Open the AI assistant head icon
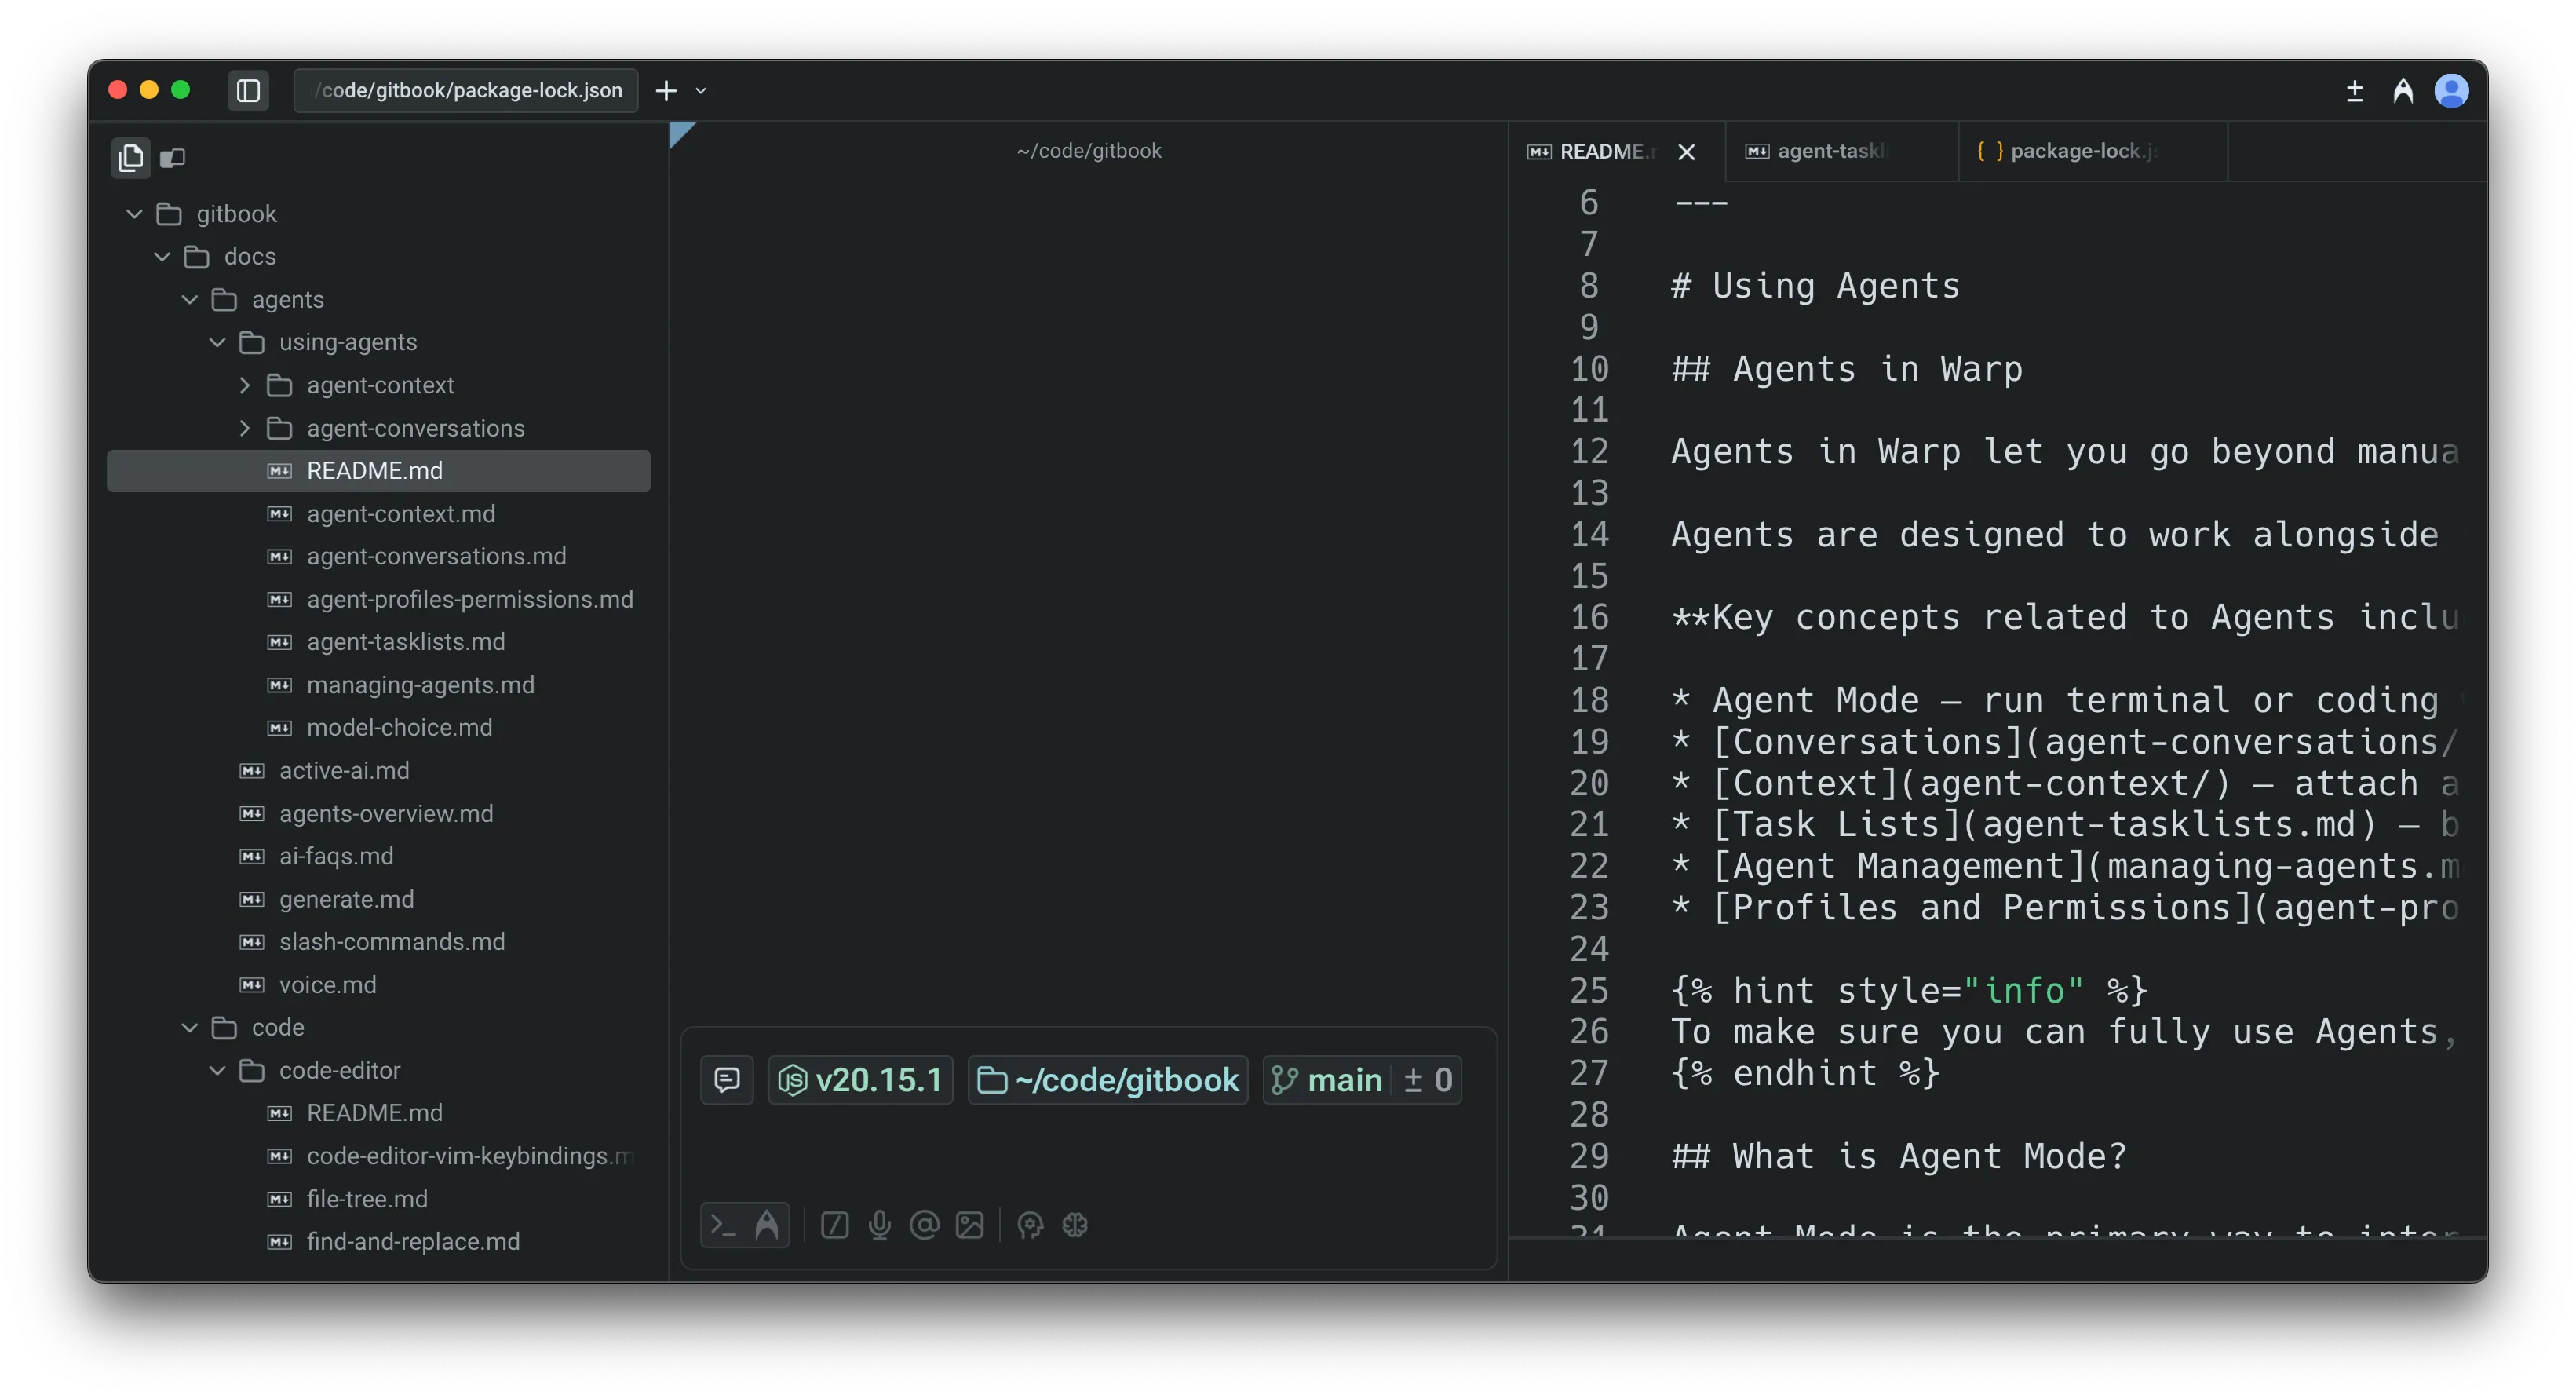Screen dimensions: 2576x1399 pos(1030,1225)
